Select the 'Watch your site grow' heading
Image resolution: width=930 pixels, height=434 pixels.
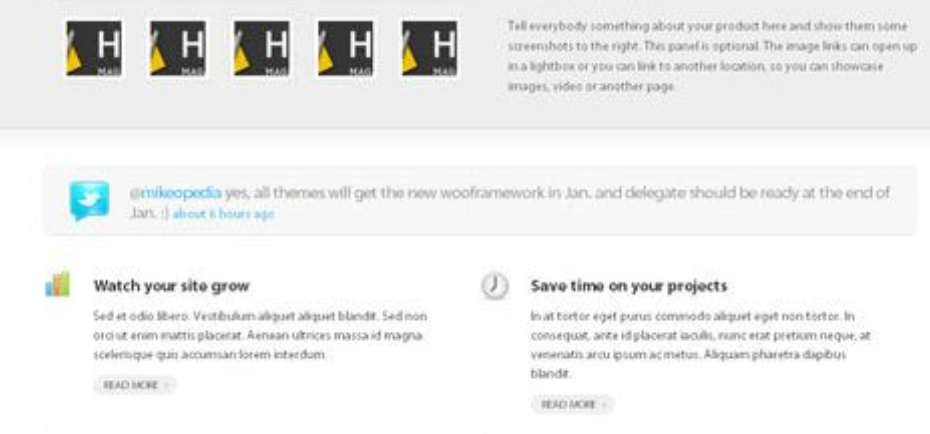coord(171,286)
